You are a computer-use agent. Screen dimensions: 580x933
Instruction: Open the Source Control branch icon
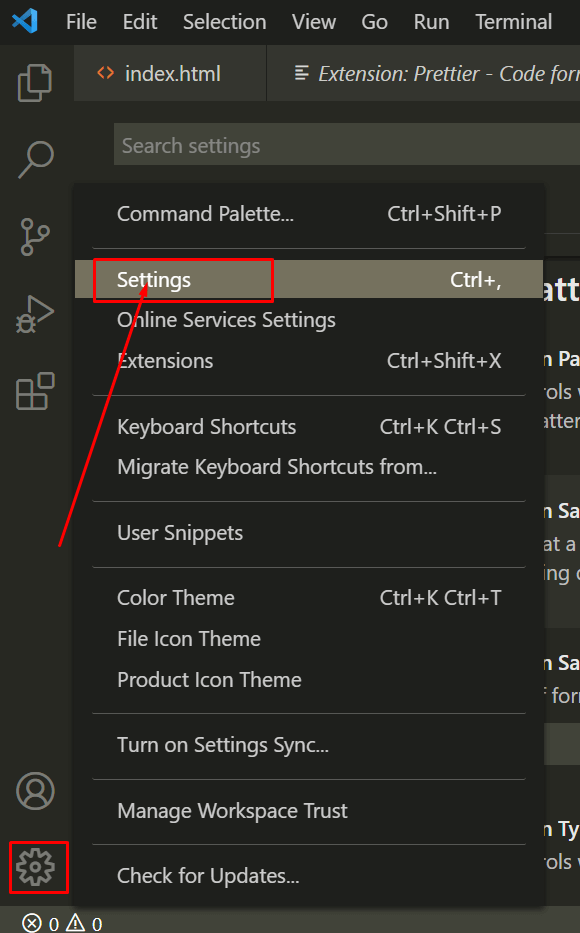pyautogui.click(x=35, y=237)
